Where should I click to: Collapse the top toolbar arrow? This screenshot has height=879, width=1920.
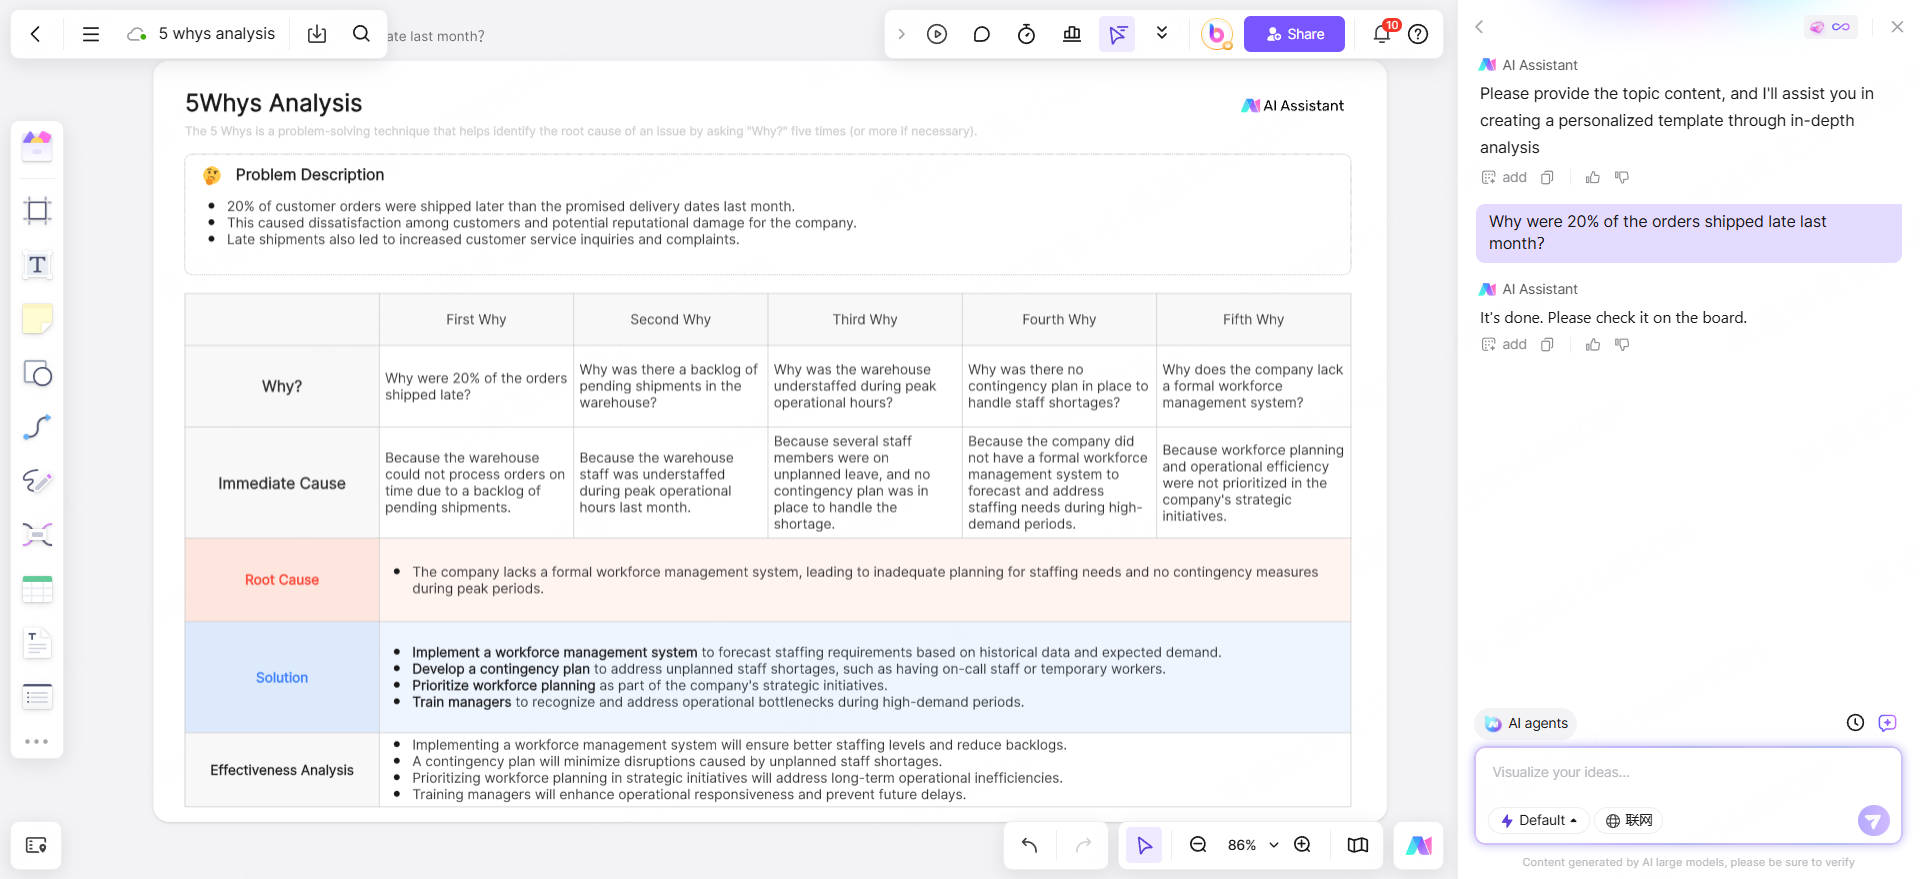901,34
